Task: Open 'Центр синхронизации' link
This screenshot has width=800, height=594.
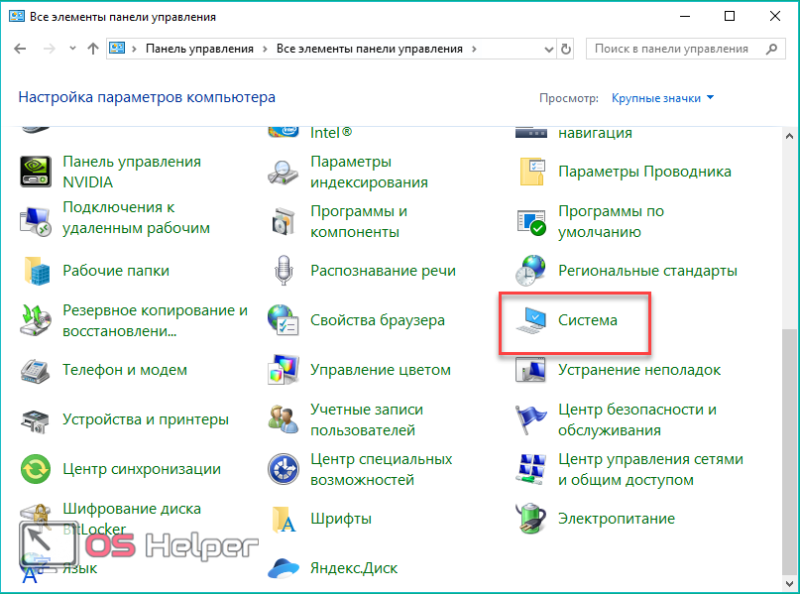Action: pos(142,469)
